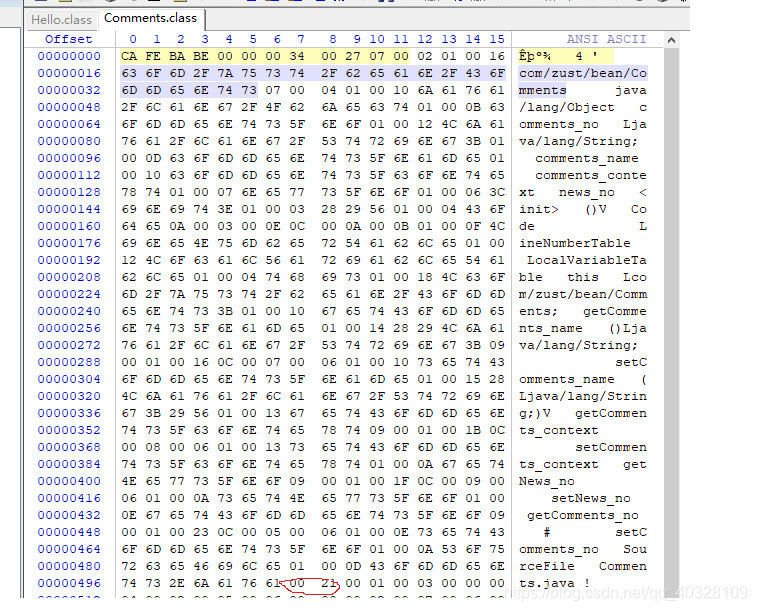The height and width of the screenshot is (611, 757).
Task: Select the Comments.class tab
Action: pos(151,18)
